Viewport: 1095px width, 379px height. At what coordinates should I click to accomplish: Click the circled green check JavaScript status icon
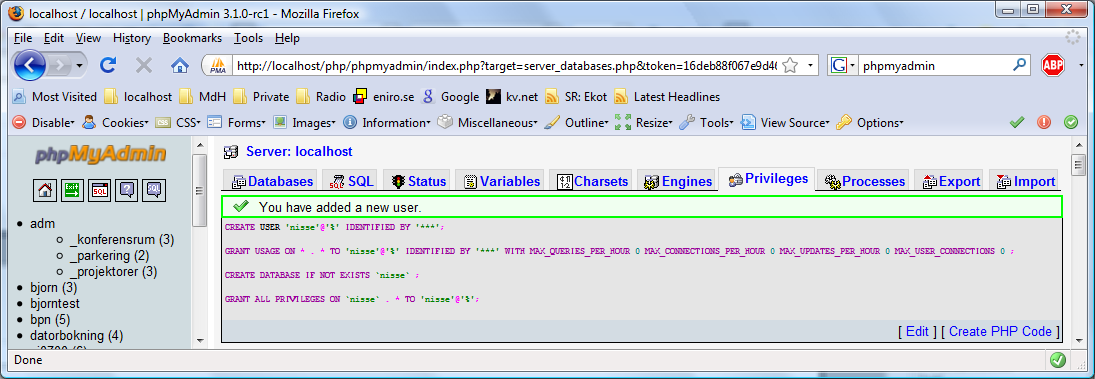(x=1071, y=122)
